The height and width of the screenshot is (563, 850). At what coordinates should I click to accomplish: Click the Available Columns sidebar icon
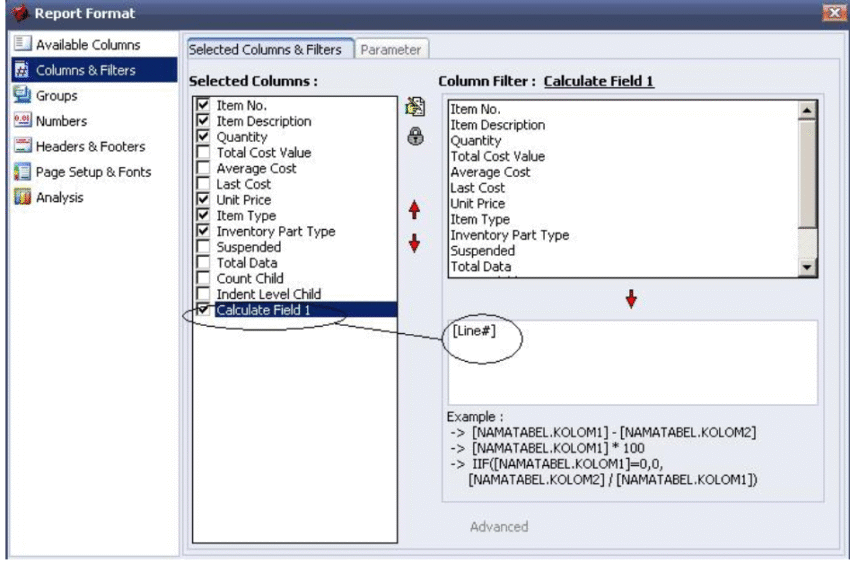[x=22, y=44]
